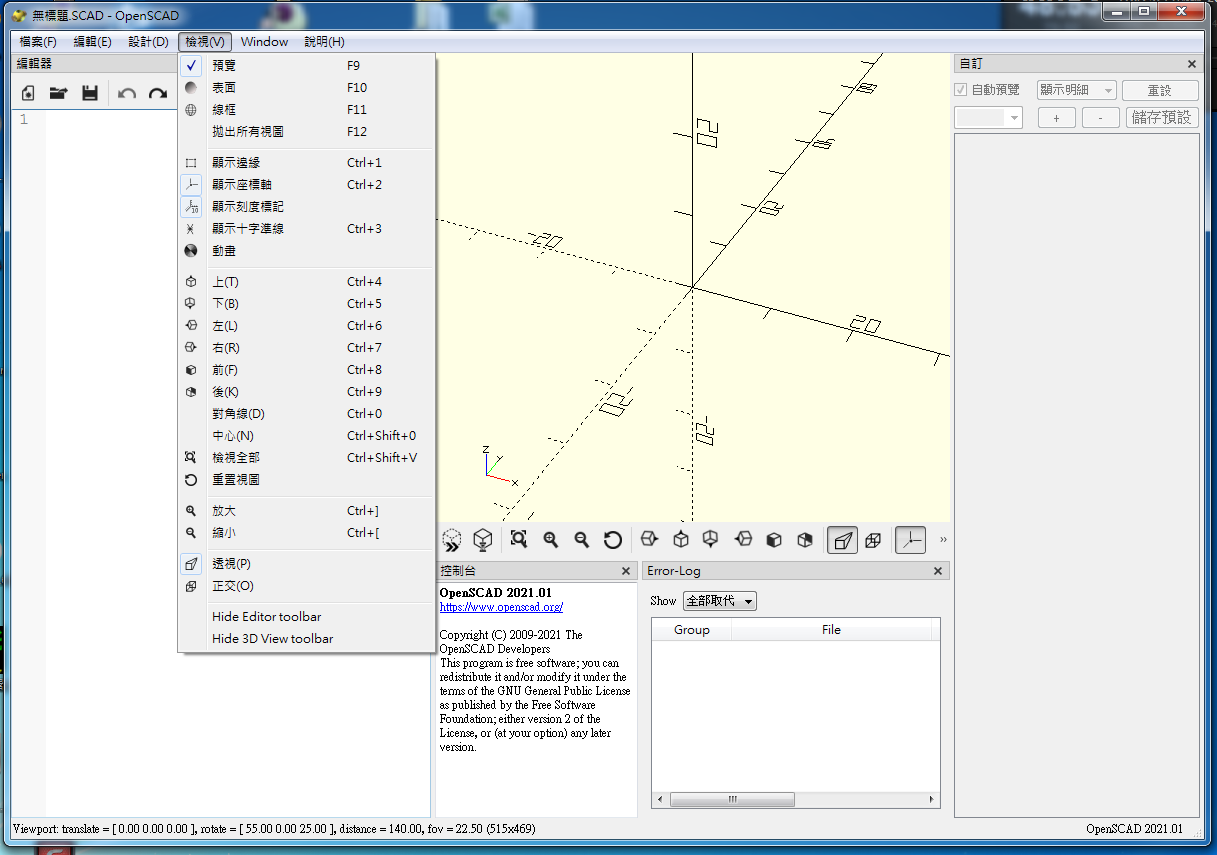Choose 表面 (F10) in the View menu
Image resolution: width=1217 pixels, height=855 pixels.
point(306,87)
